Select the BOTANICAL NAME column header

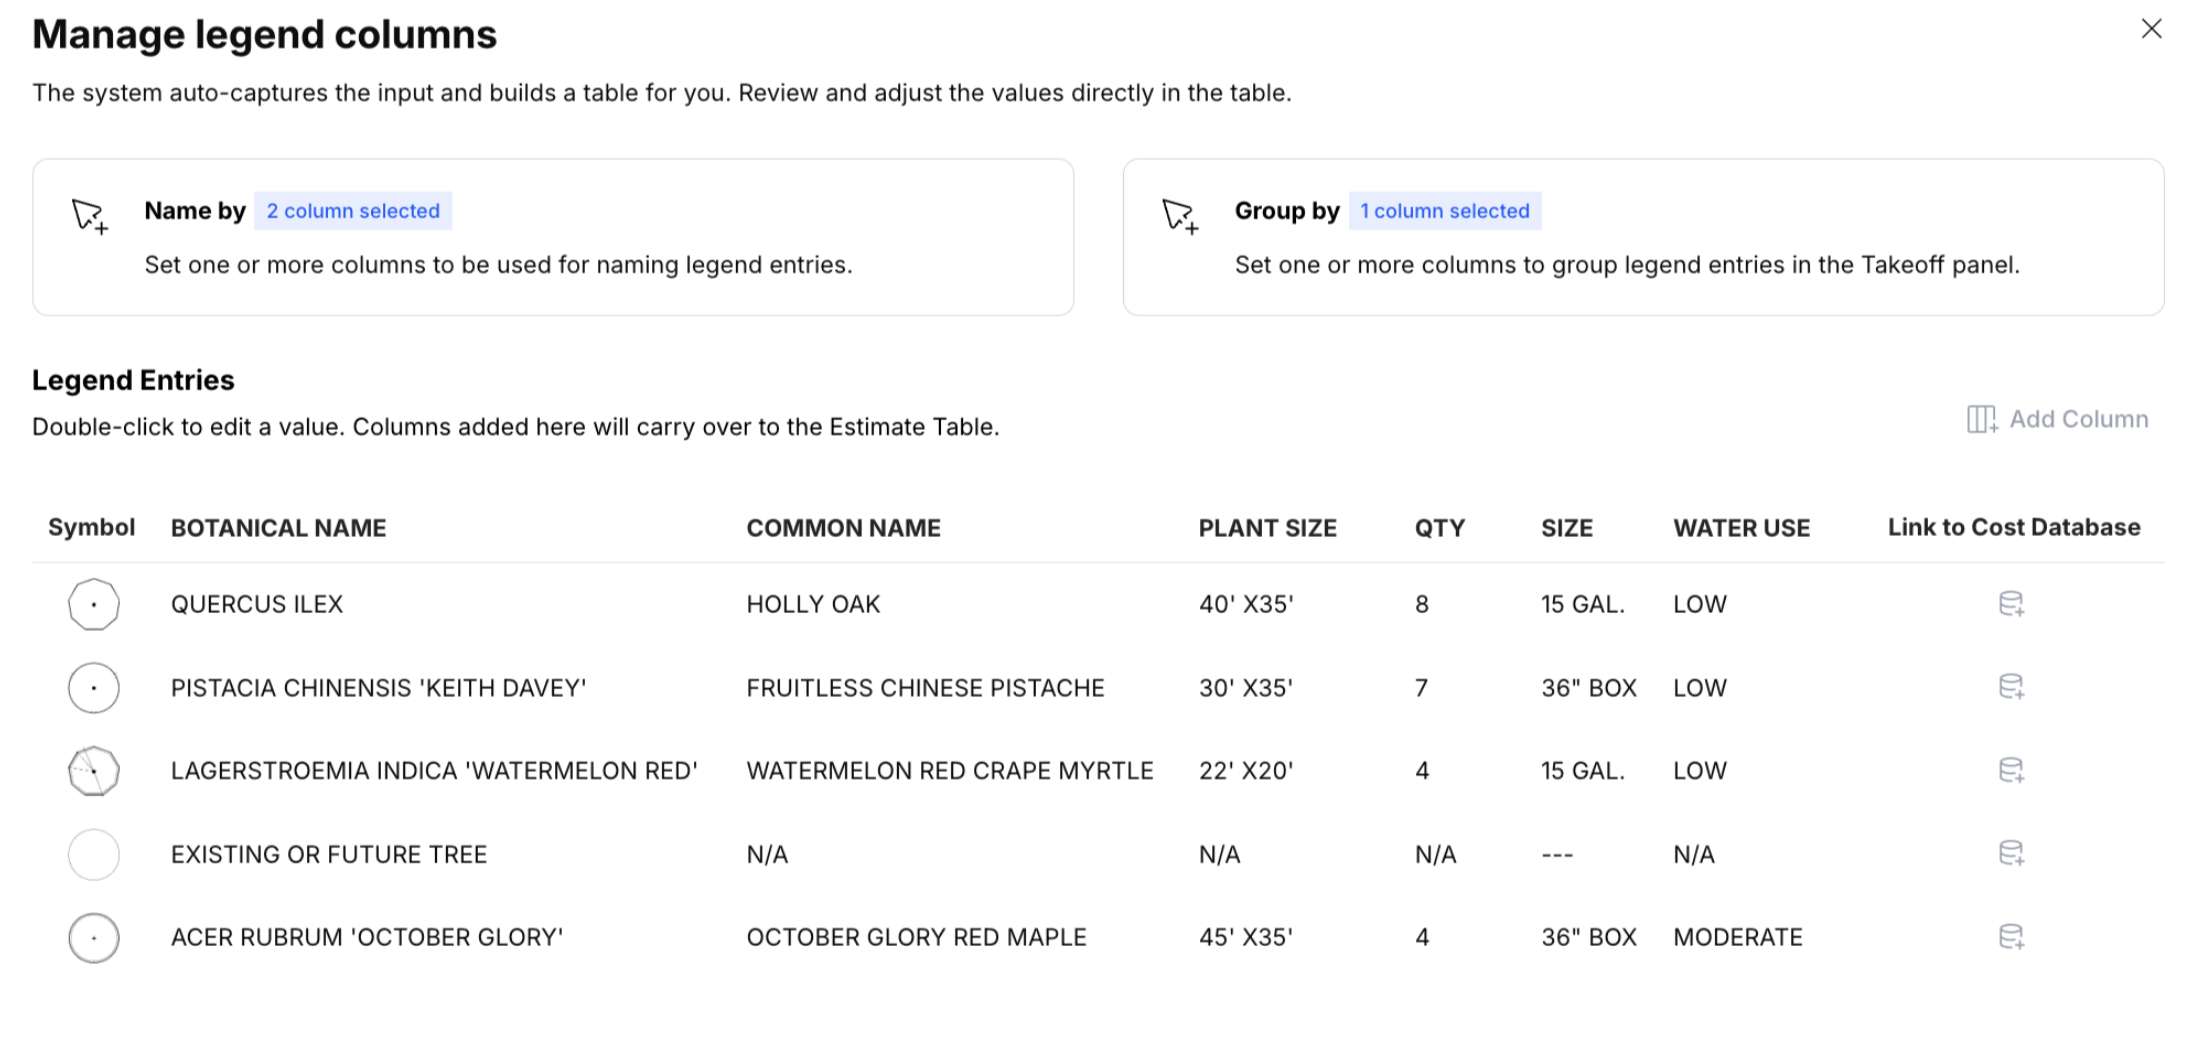tap(278, 528)
